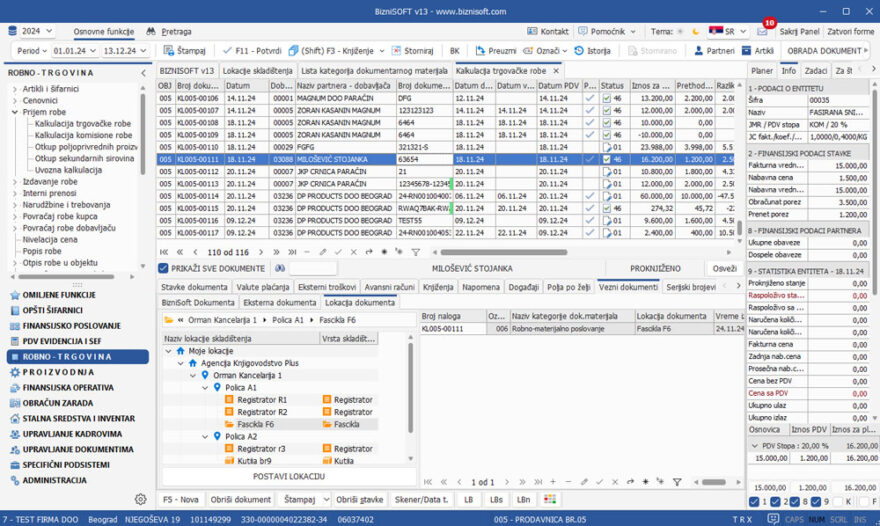Viewport: 880px width, 526px height.
Task: Toggle the K checkbox at bottom right
Action: (x=836, y=500)
